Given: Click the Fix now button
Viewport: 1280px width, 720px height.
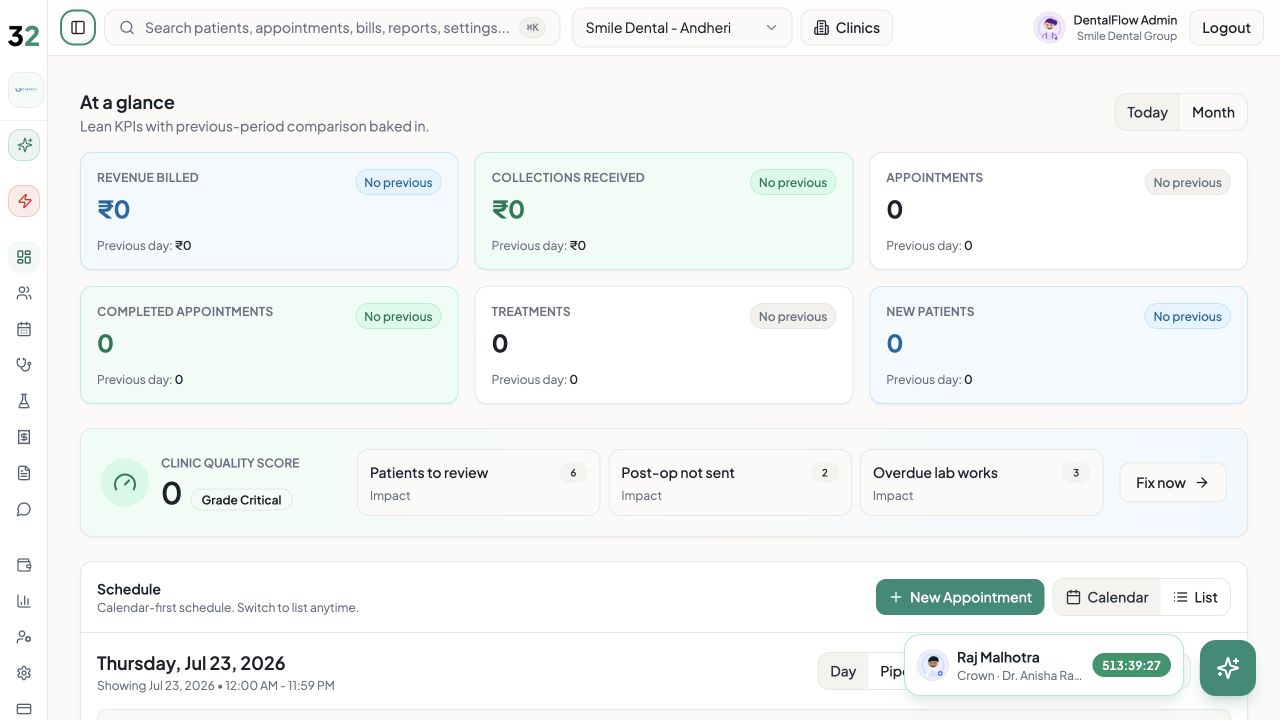Looking at the screenshot, I should [1173, 483].
